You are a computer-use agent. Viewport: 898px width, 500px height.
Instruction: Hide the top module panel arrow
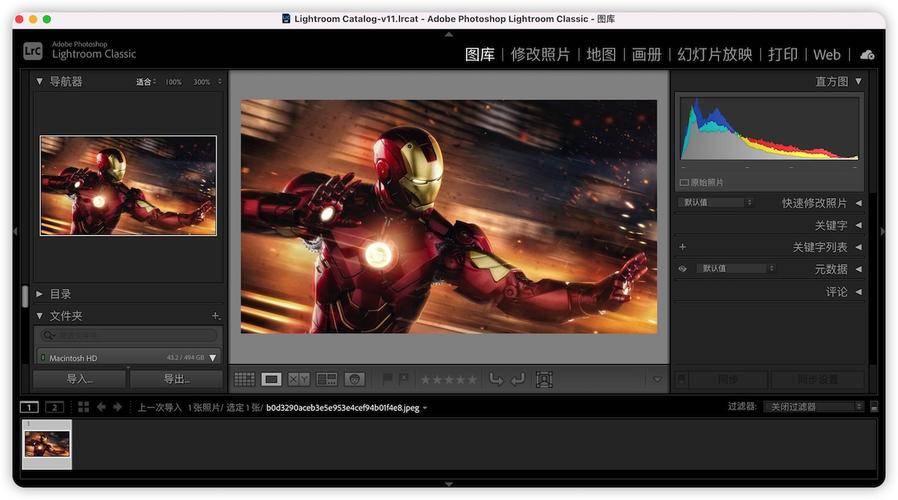449,34
